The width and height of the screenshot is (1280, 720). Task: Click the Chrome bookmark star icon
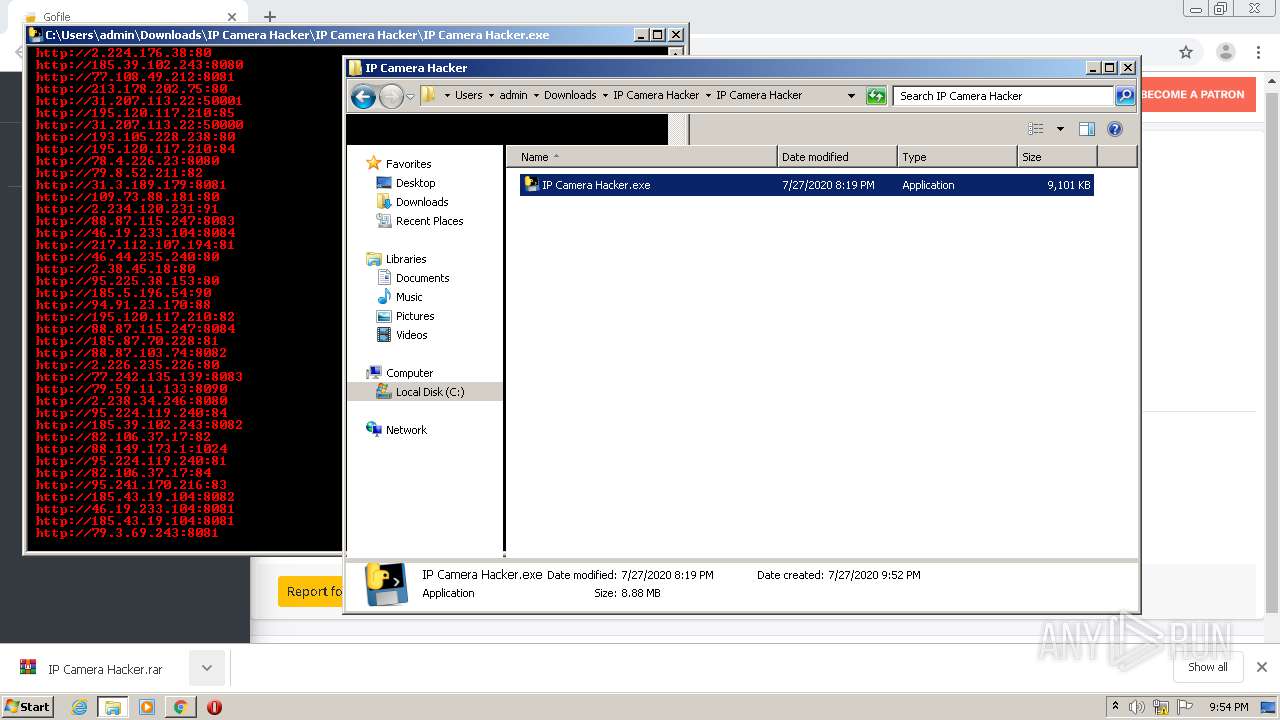click(x=1186, y=52)
